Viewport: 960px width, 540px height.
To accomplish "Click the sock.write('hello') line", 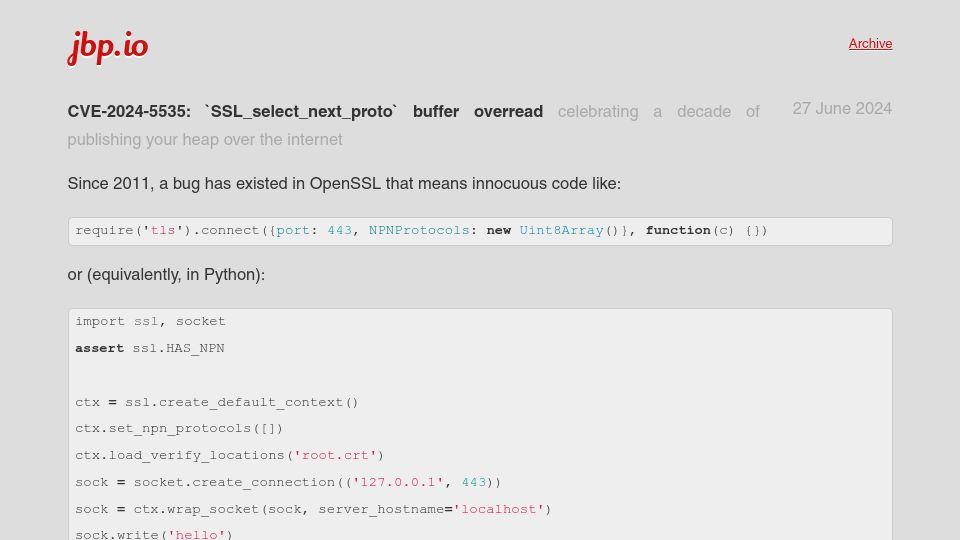I will tap(154, 534).
